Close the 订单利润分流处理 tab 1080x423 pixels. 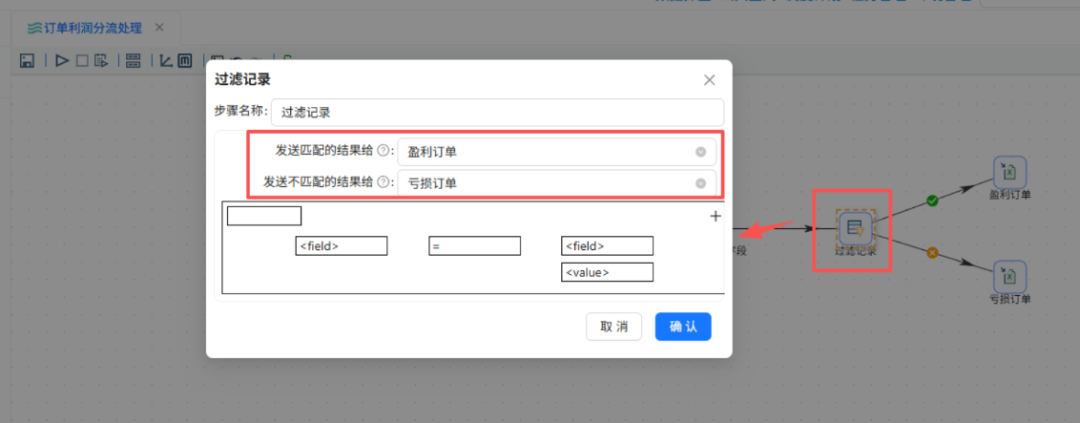(x=159, y=28)
